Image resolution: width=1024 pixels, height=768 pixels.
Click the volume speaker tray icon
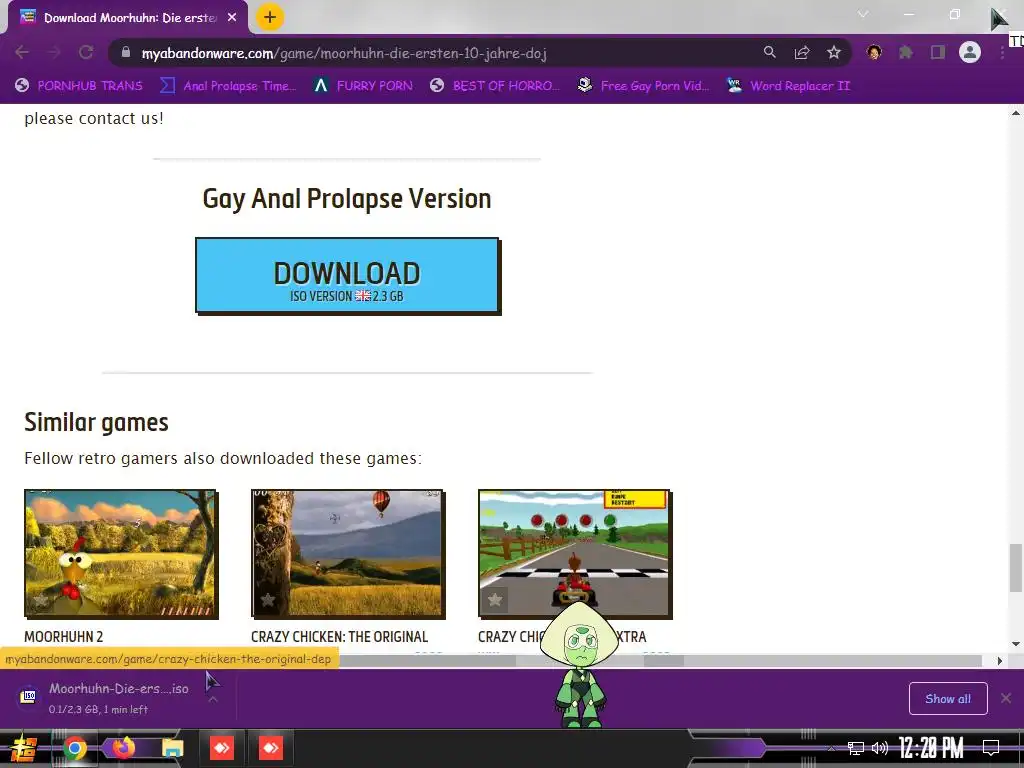(x=880, y=748)
